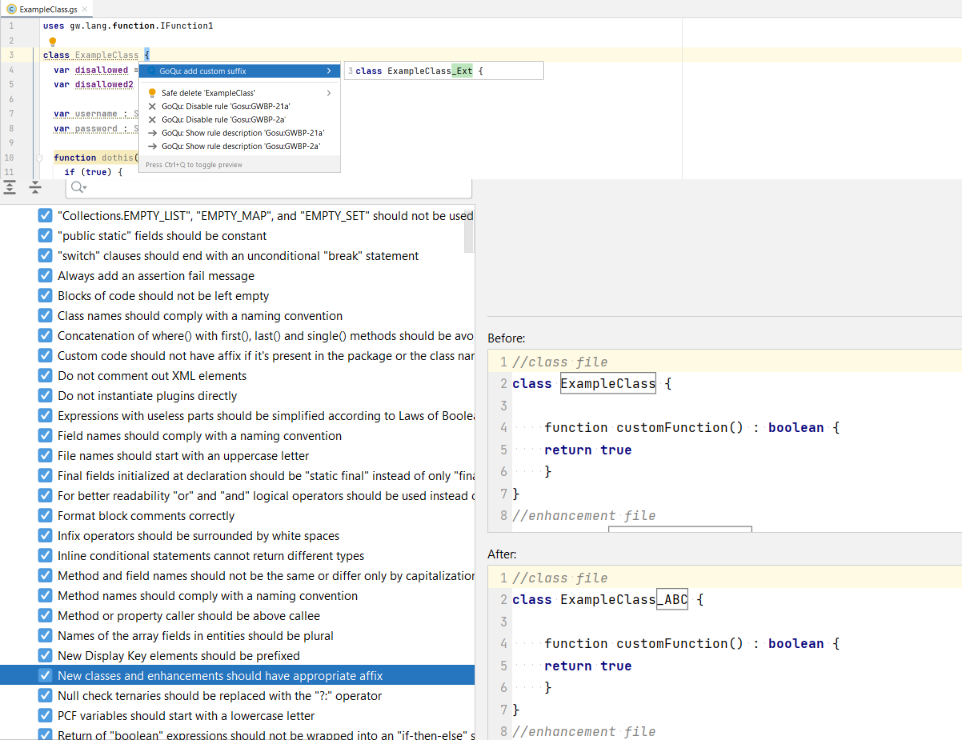
Task: Click the ExampleClass.gs file type icon
Action: 11,8
